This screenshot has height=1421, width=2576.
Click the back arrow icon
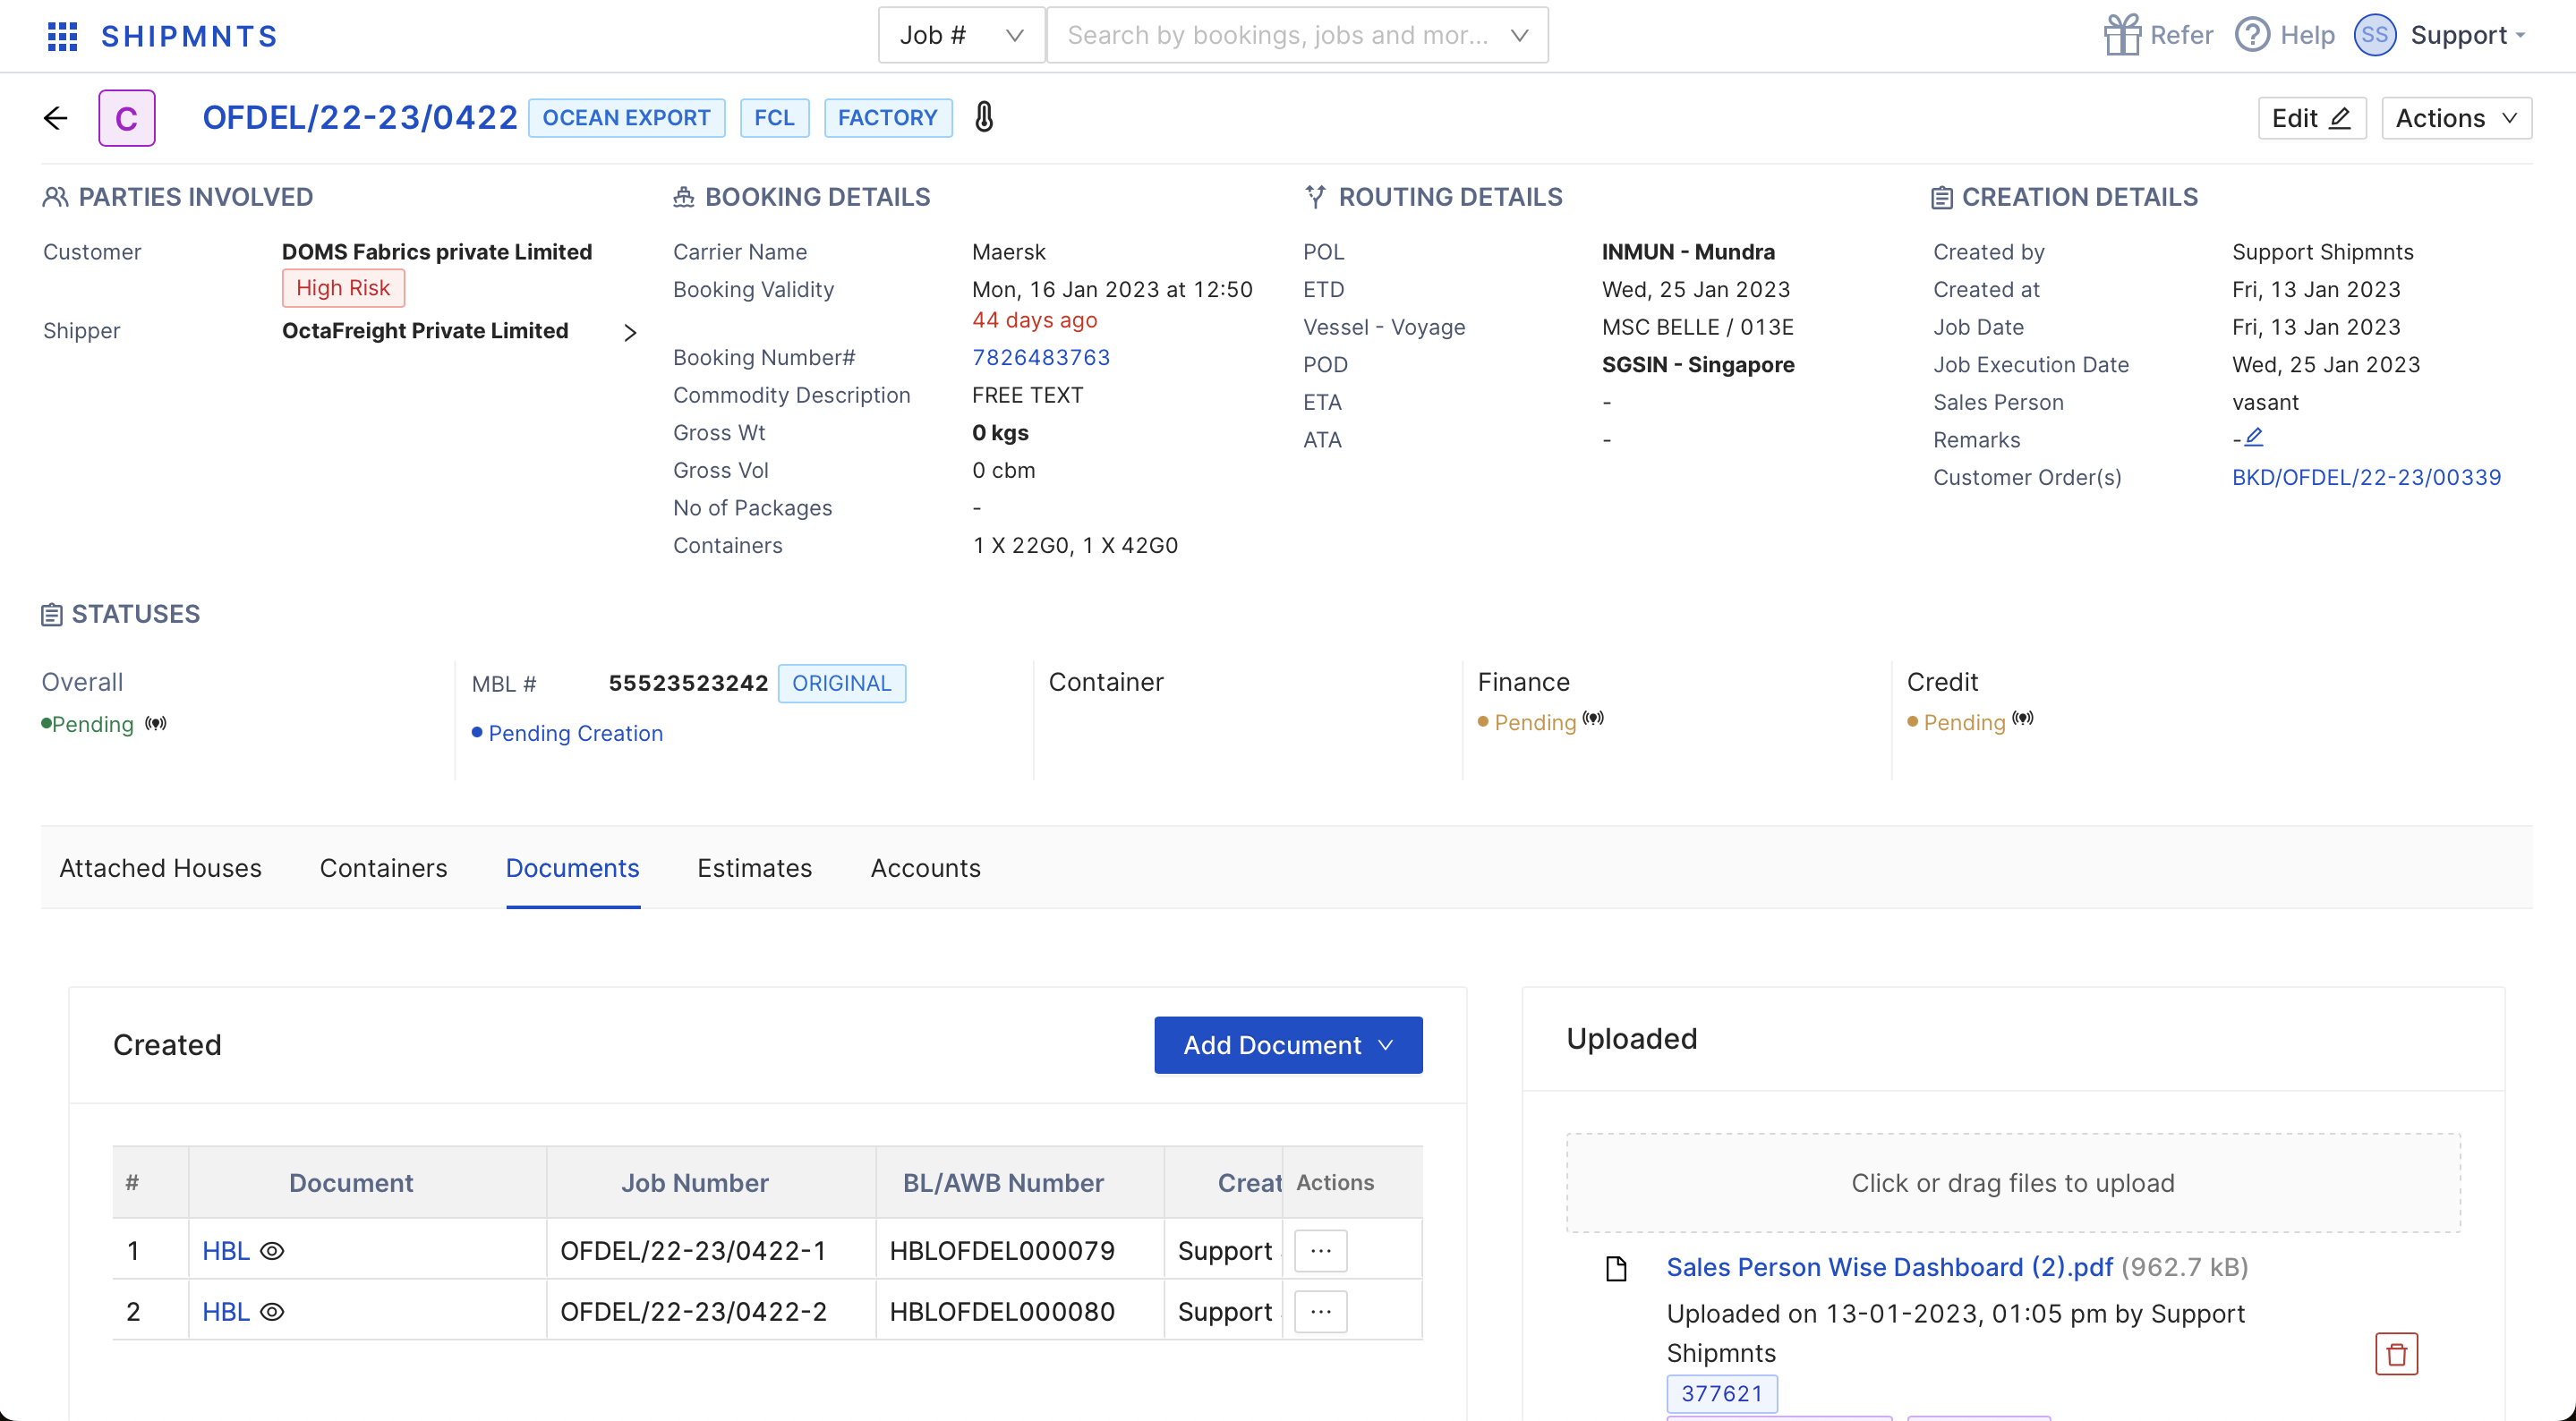click(x=56, y=118)
